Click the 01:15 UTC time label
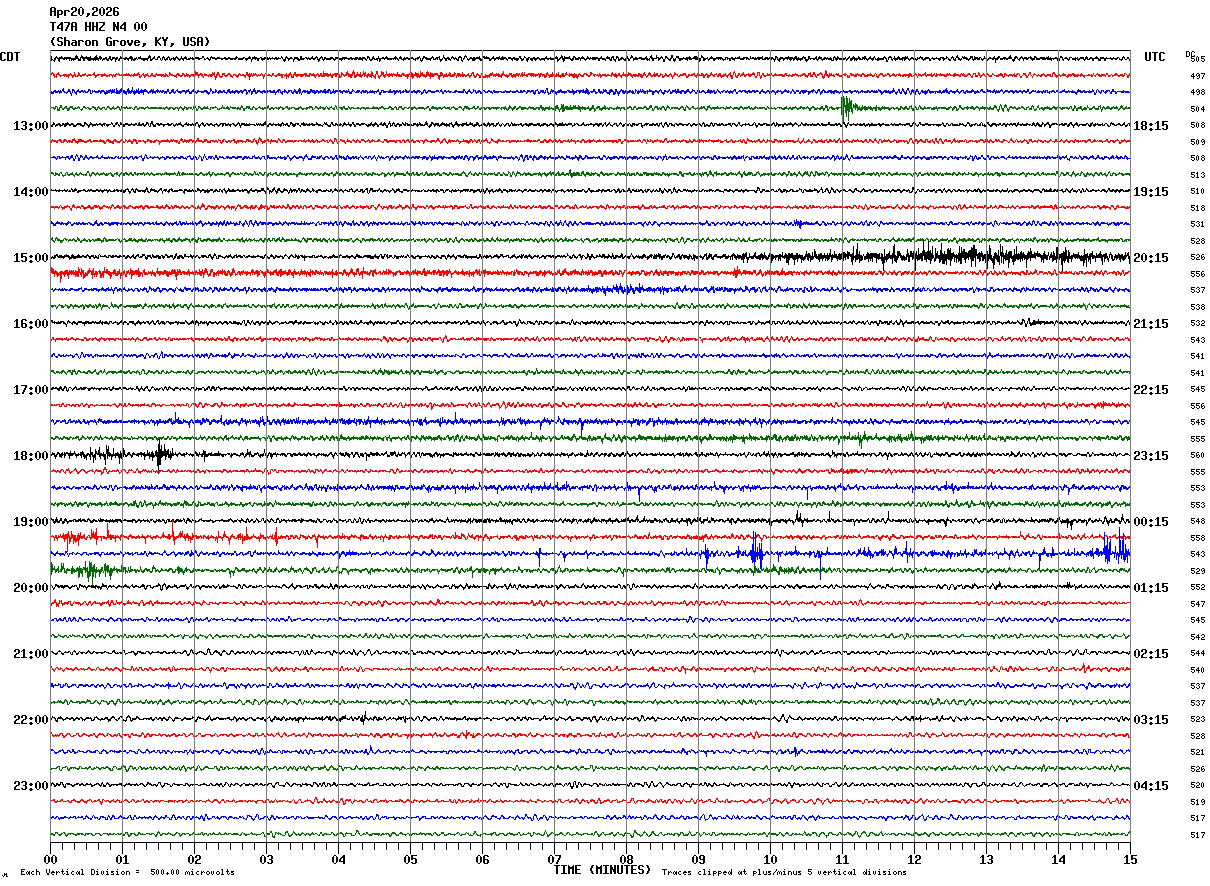The image size is (1210, 886). [1151, 588]
